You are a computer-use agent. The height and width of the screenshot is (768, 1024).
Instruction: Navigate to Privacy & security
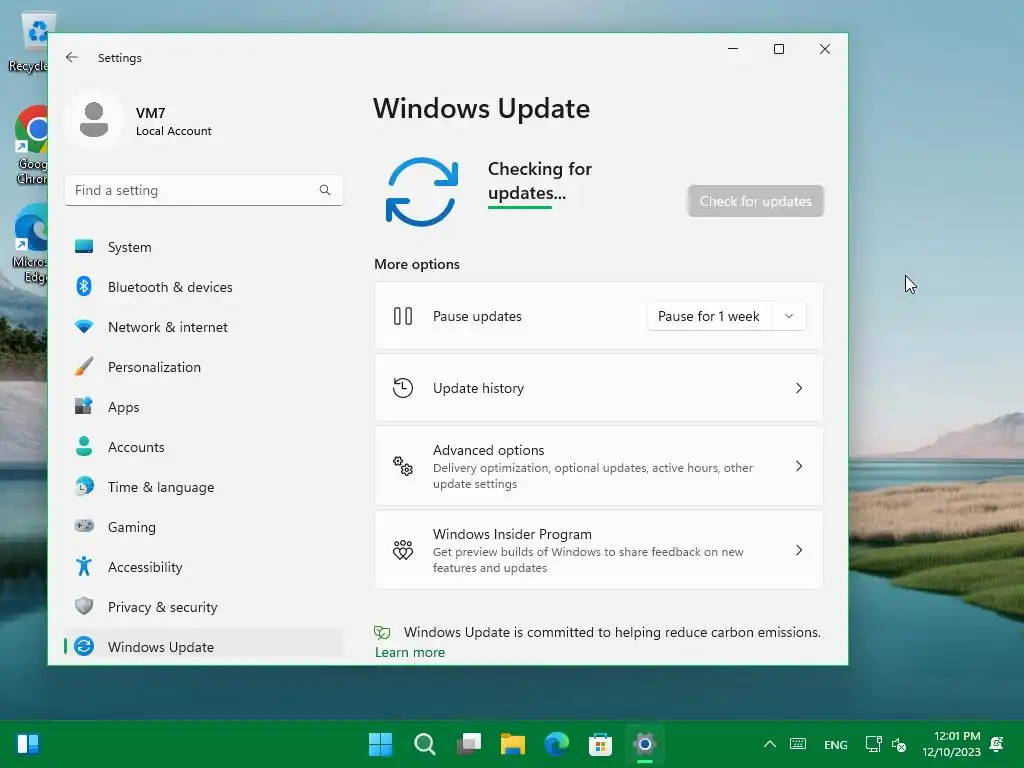(203, 607)
